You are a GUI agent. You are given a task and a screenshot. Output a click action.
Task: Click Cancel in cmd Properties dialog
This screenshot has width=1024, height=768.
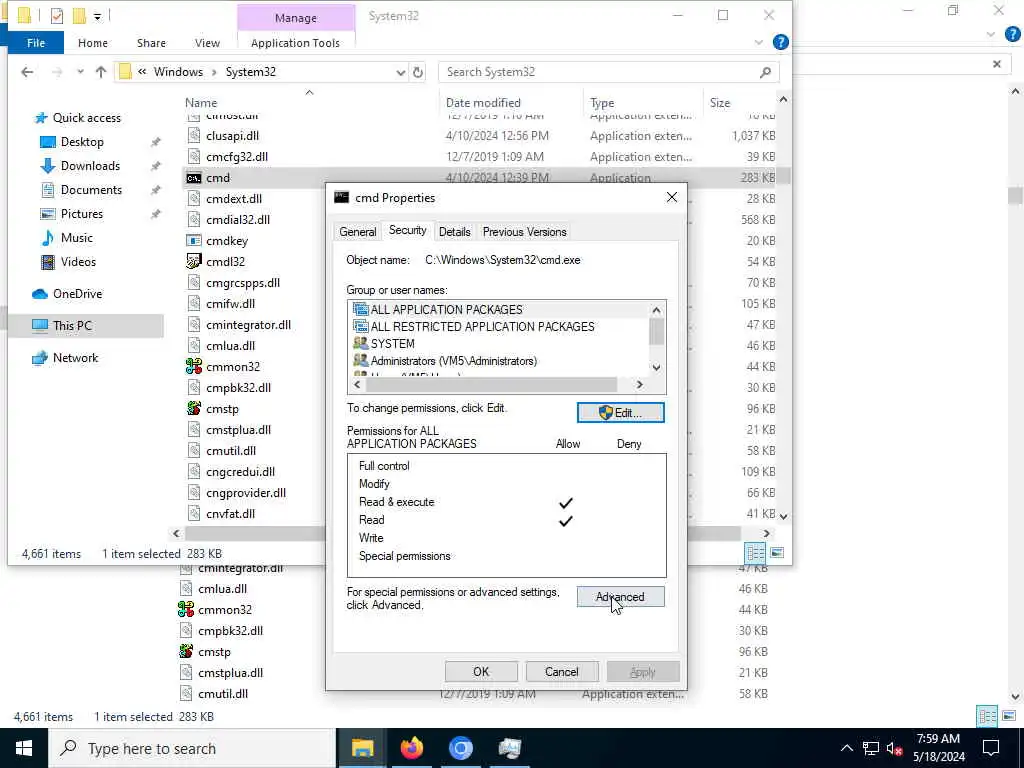click(562, 671)
